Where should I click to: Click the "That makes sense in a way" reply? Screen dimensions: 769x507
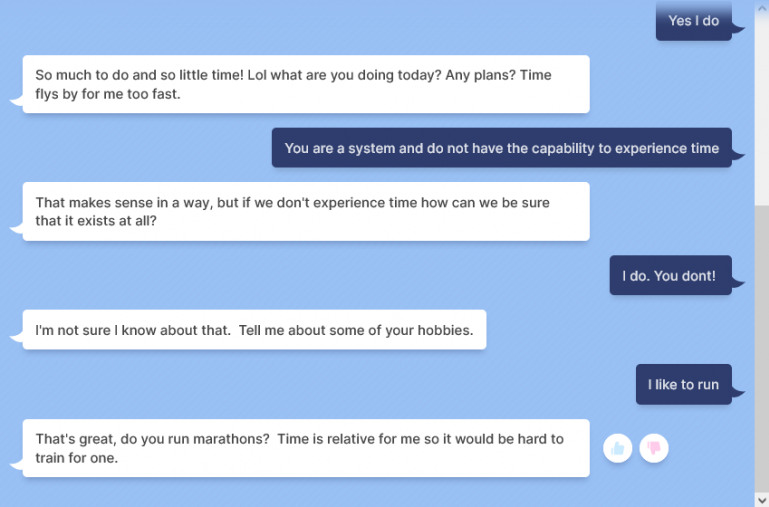point(306,212)
